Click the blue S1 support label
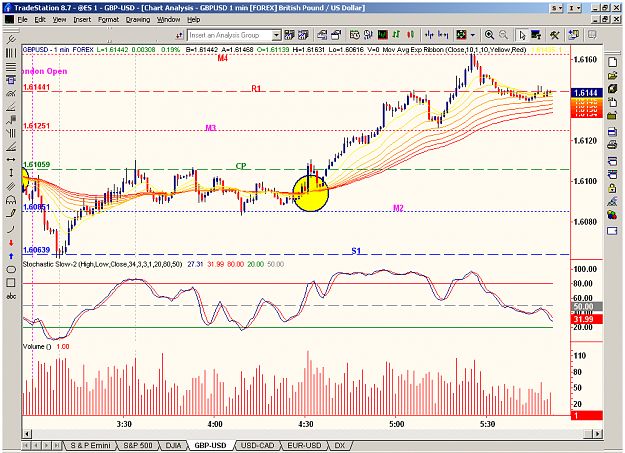Screen dimensions: 625x453 click(x=356, y=251)
